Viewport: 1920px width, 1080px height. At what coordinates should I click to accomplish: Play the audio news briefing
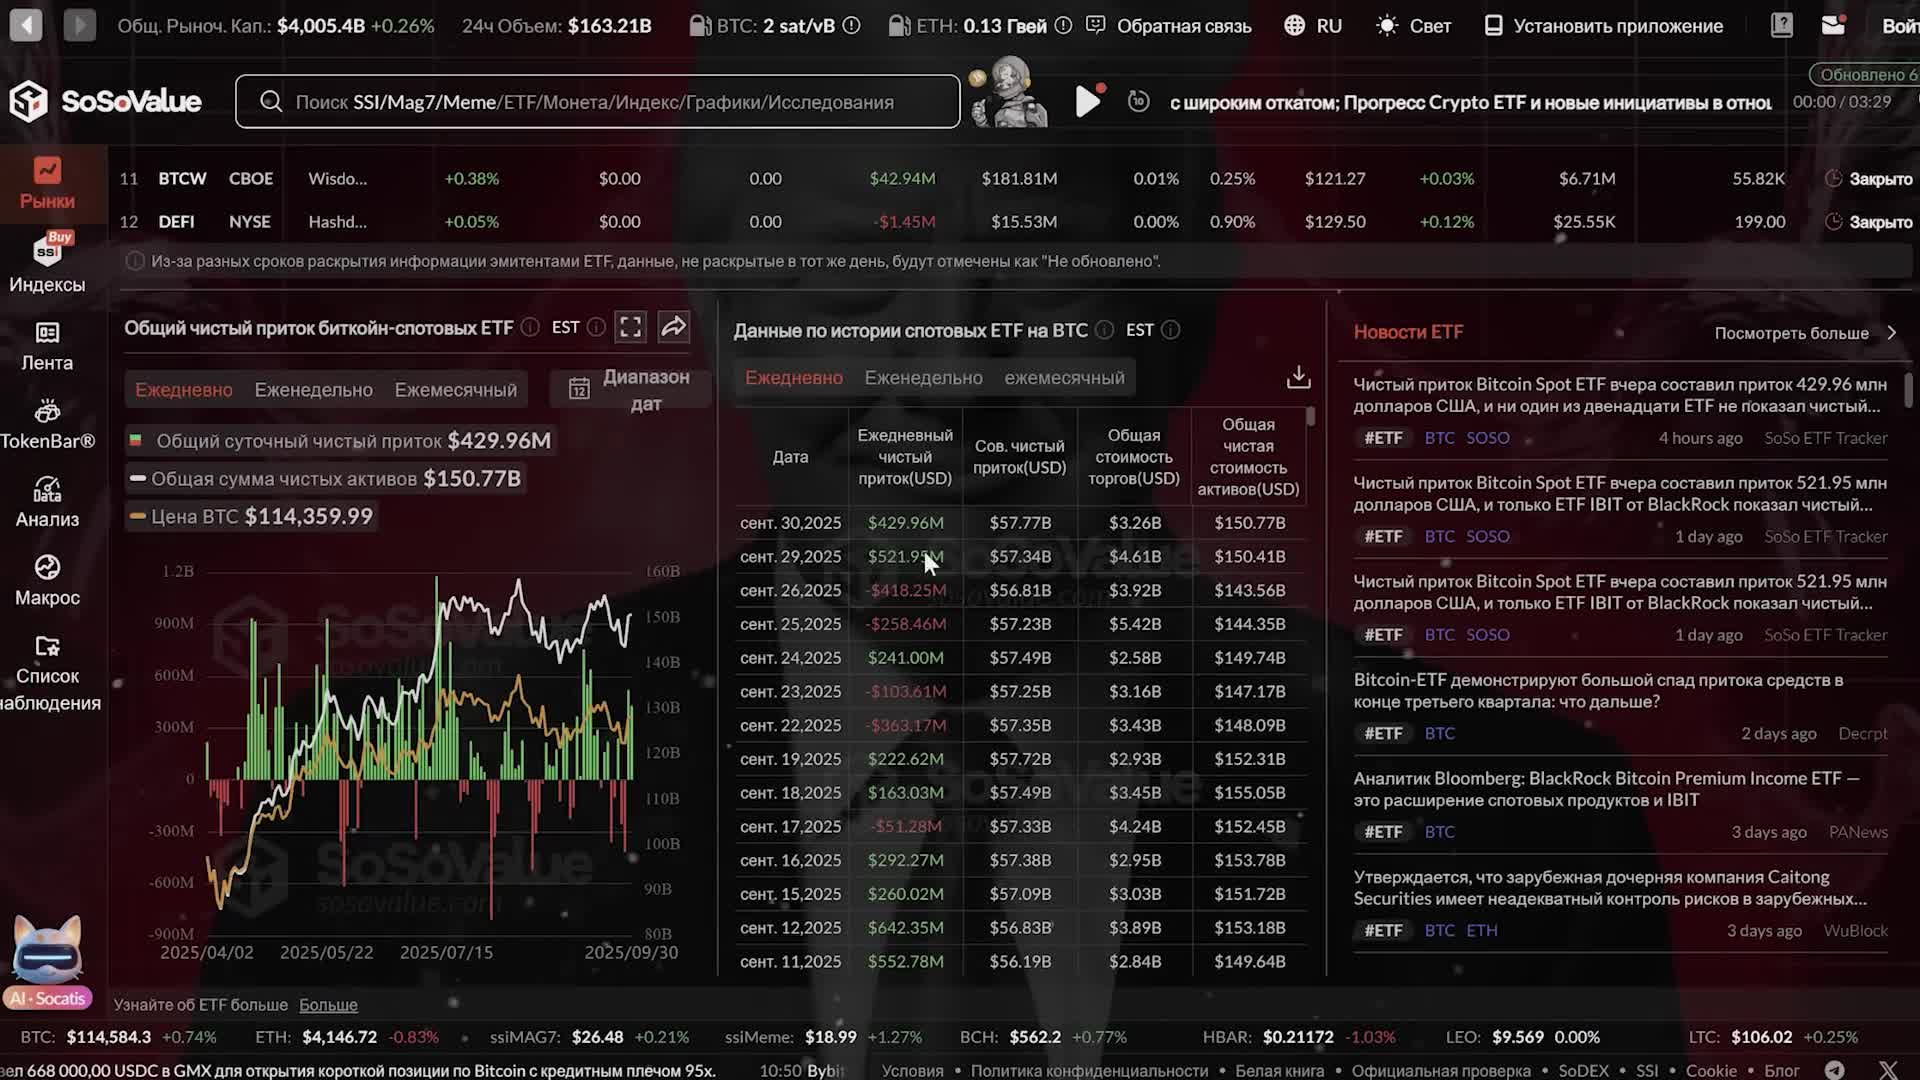pos(1087,102)
